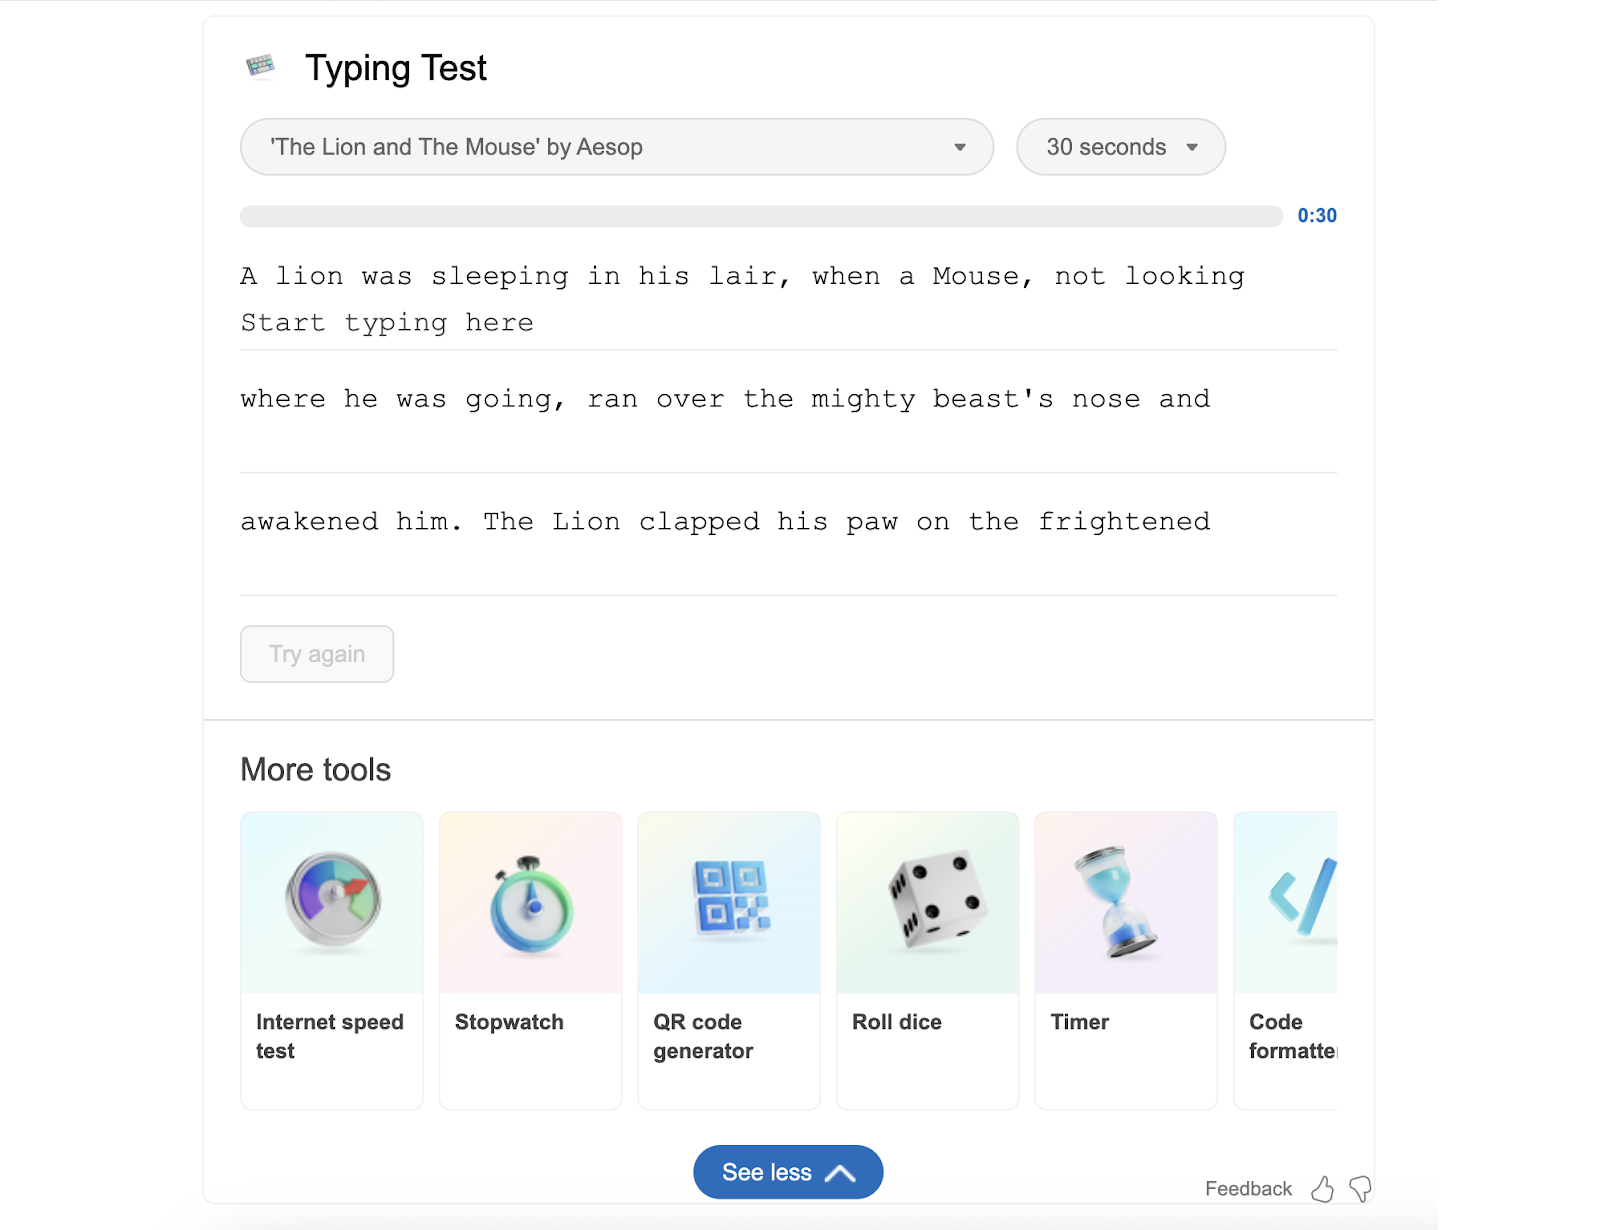This screenshot has width=1600, height=1230.
Task: Click the Try again button
Action: (x=316, y=654)
